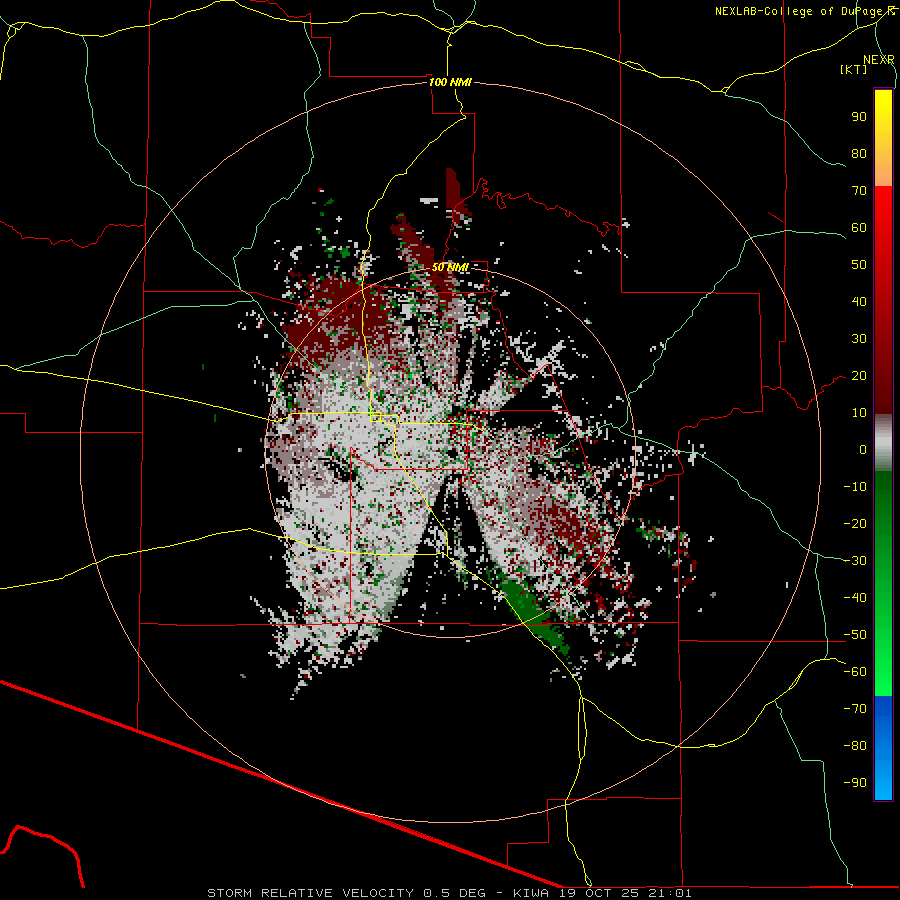Click the "50 NMI" range ring label
Screen dimensions: 900x900
click(450, 267)
